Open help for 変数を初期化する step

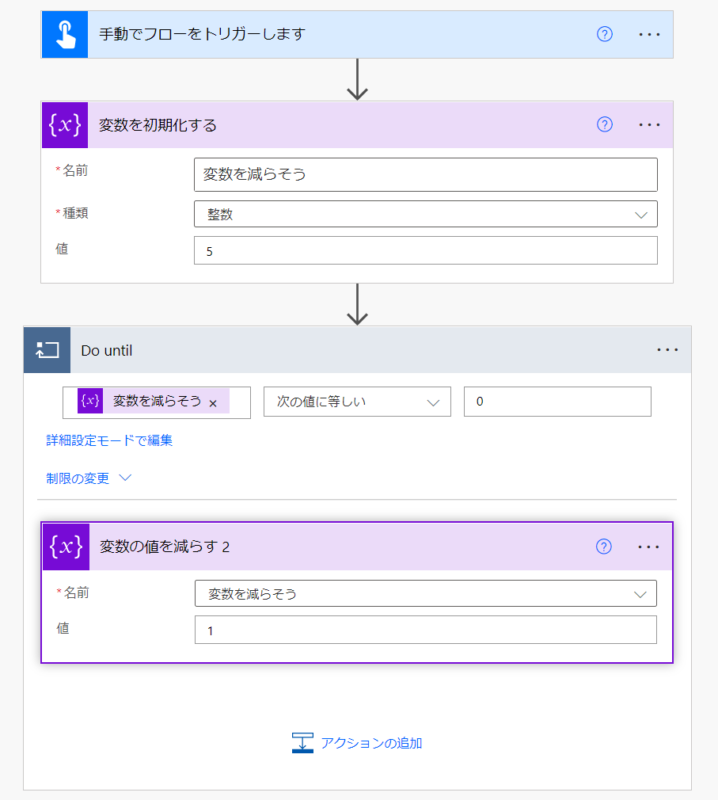pos(604,125)
